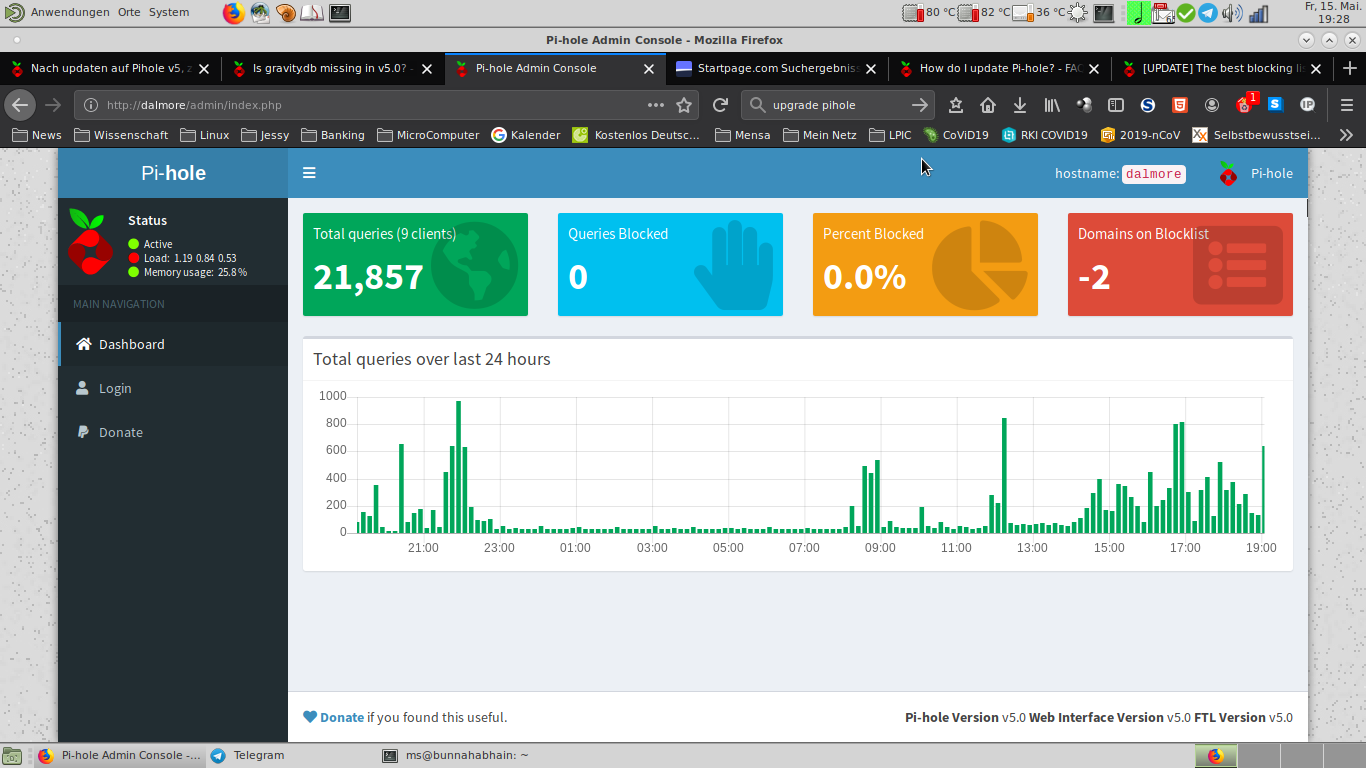Open the Kalender bookmark

point(526,135)
